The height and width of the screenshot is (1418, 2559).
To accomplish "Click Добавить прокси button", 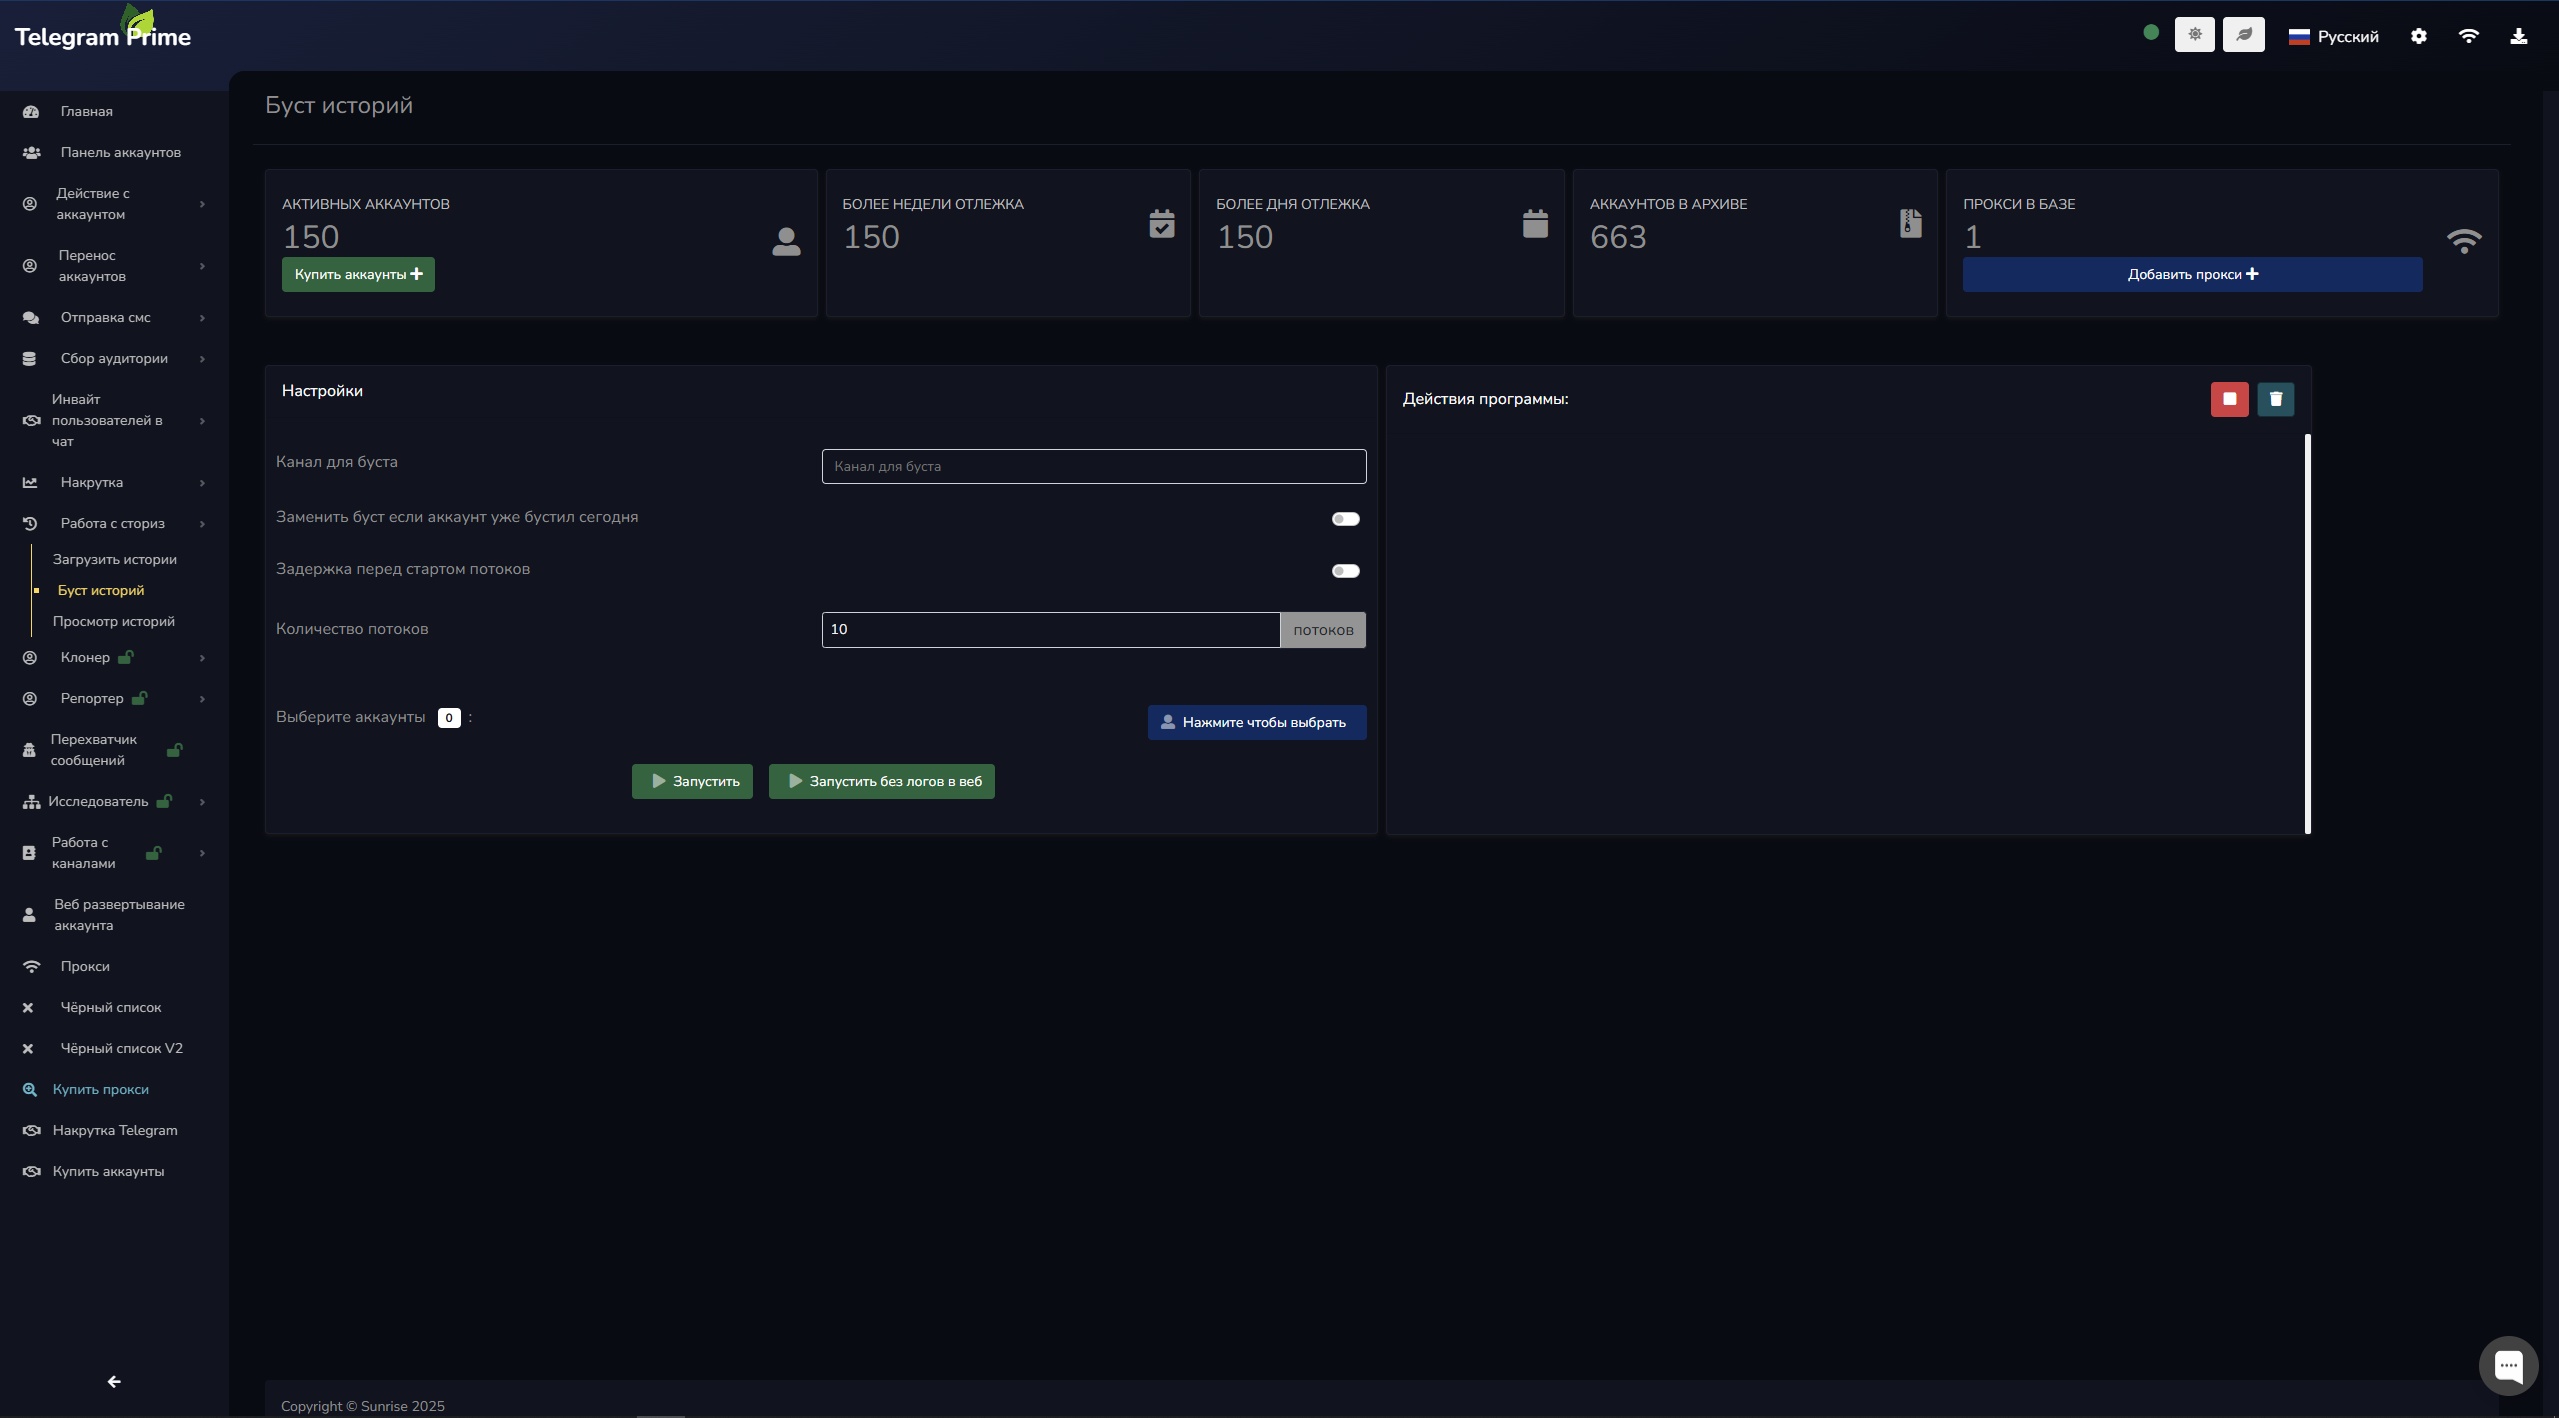I will [2192, 275].
